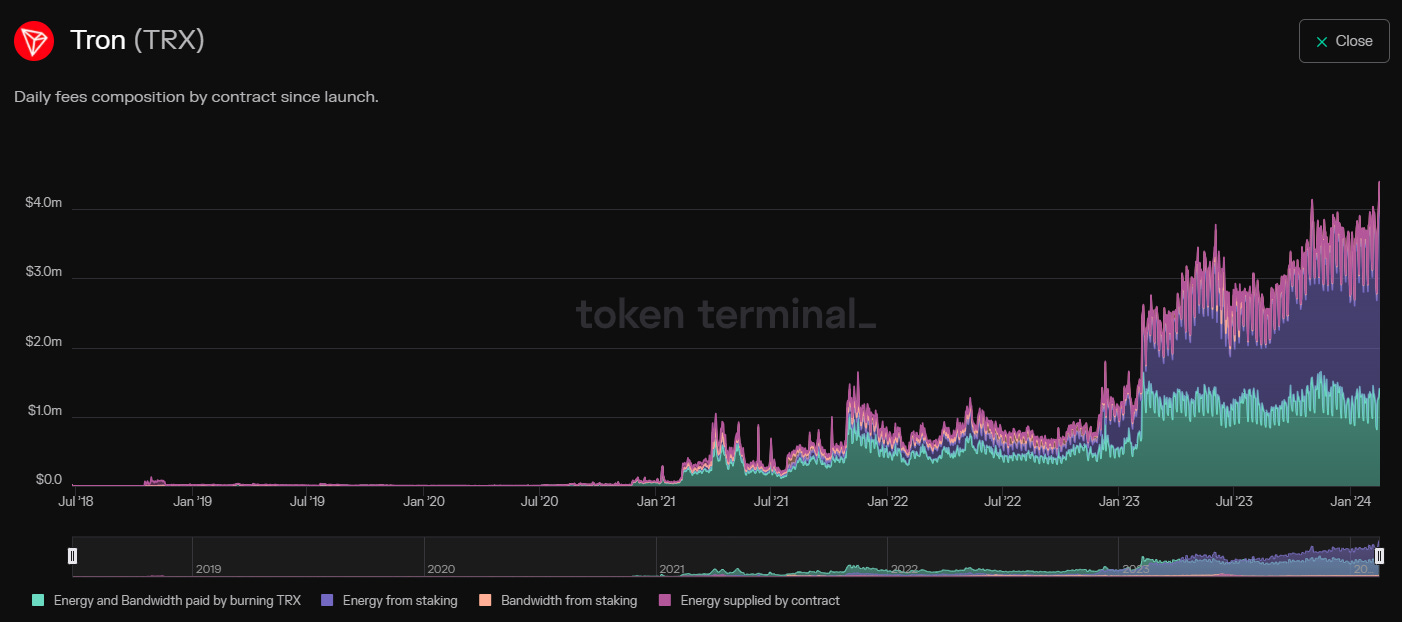The width and height of the screenshot is (1402, 622).
Task: Toggle the Energy supplied by contract legend swatch
Action: pyautogui.click(x=664, y=601)
